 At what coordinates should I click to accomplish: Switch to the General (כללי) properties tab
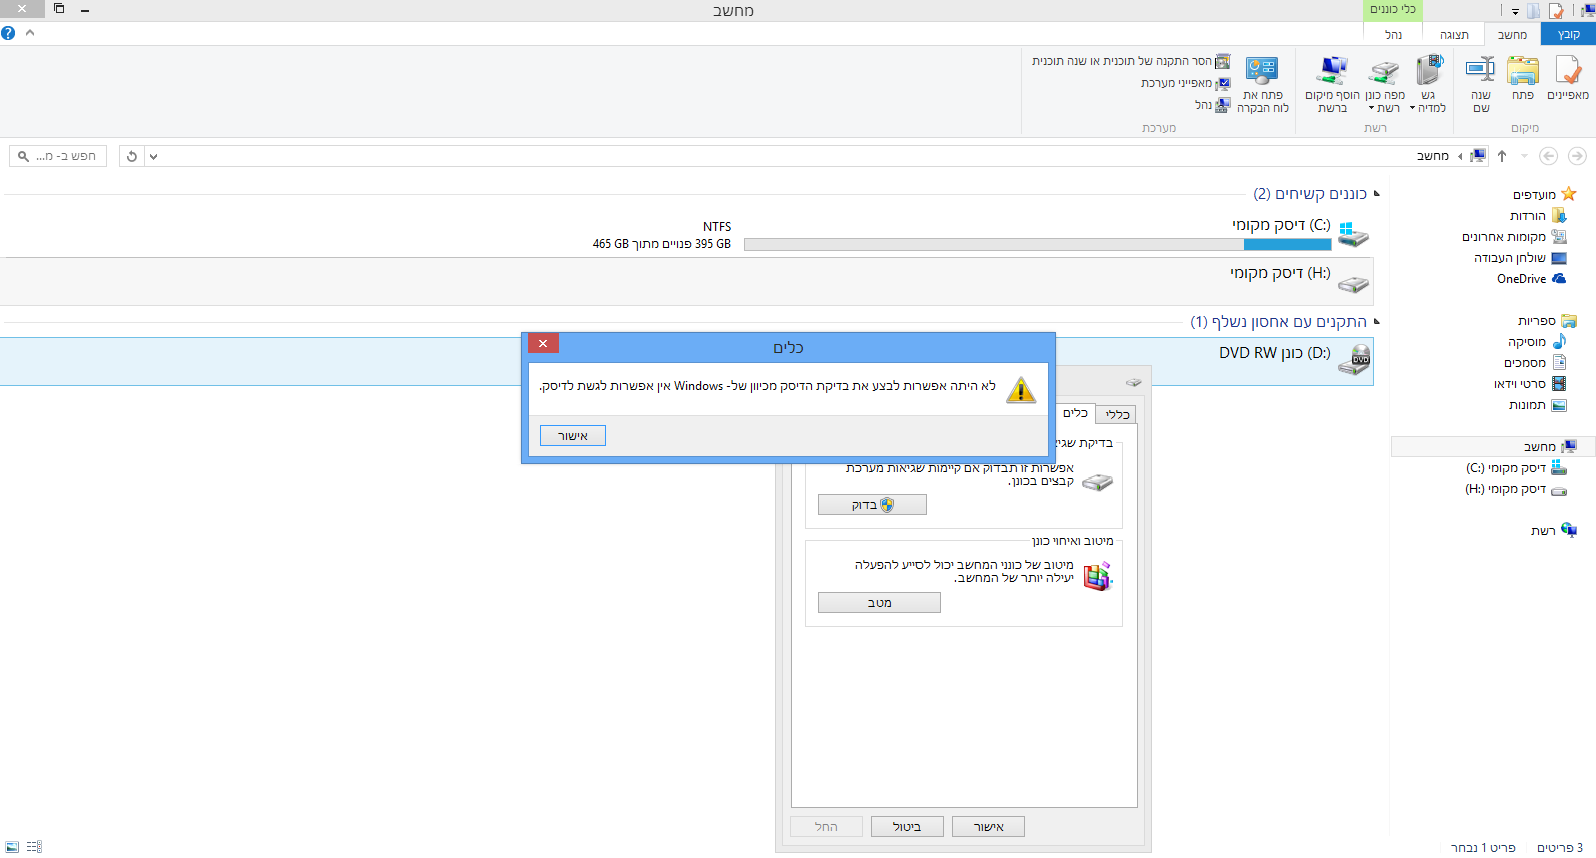pos(1117,414)
